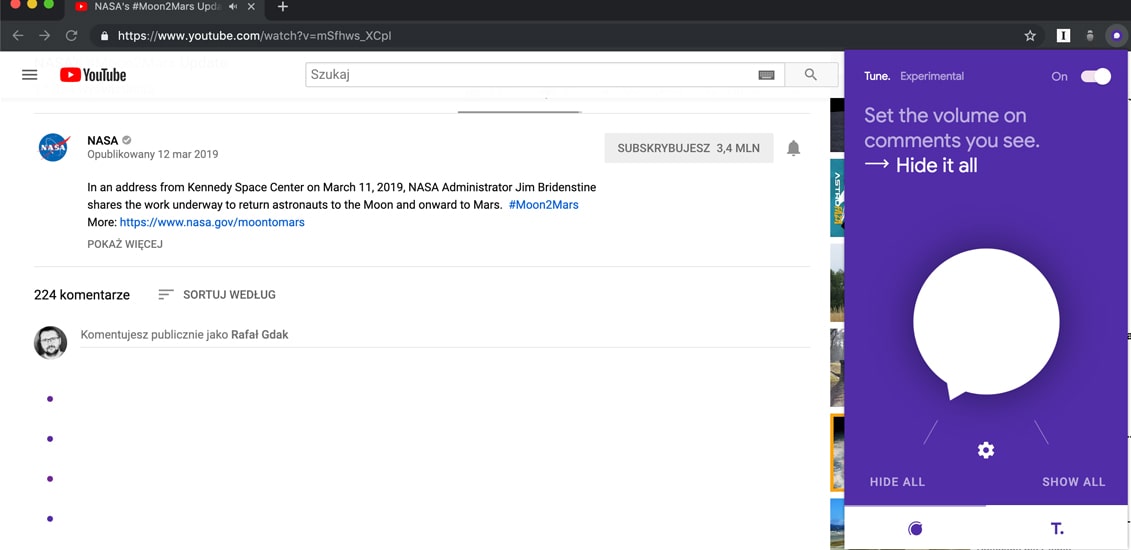
Task: Open SORTUJ WEDŁUG sort dropdown
Action: (217, 294)
